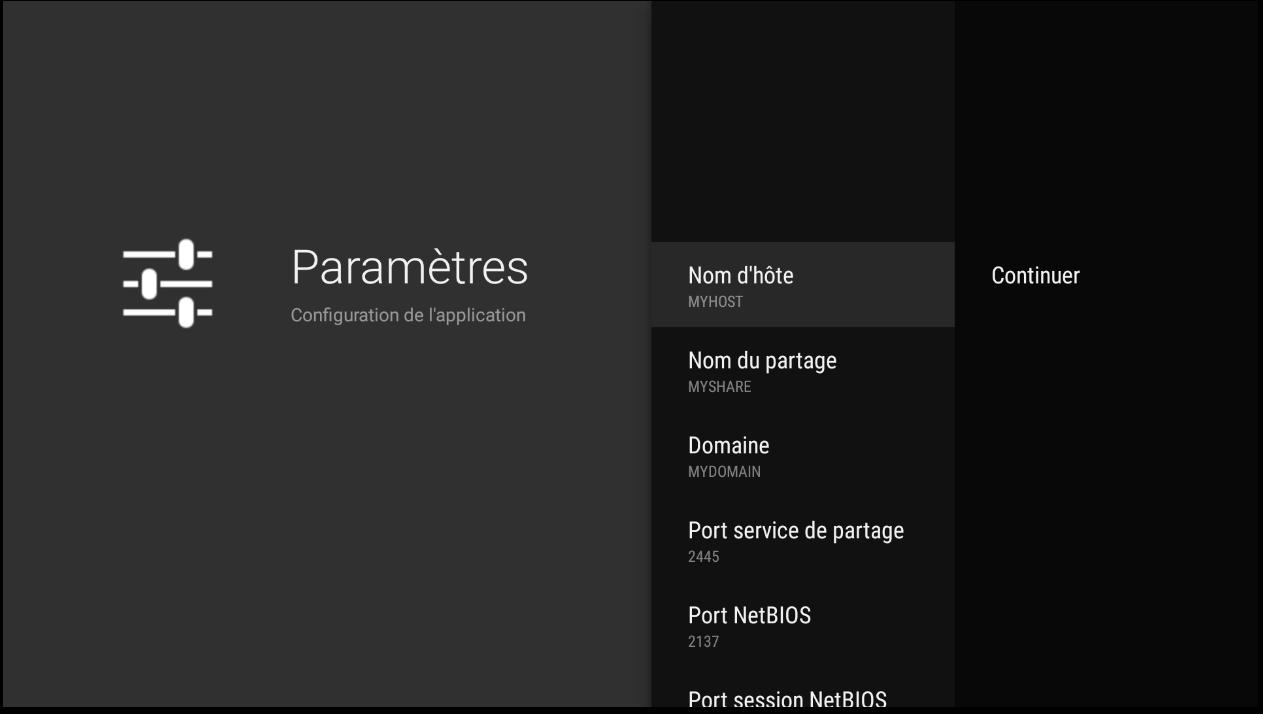The height and width of the screenshot is (714, 1263).
Task: Change the MYDOMAIN domain value
Action: pos(724,472)
